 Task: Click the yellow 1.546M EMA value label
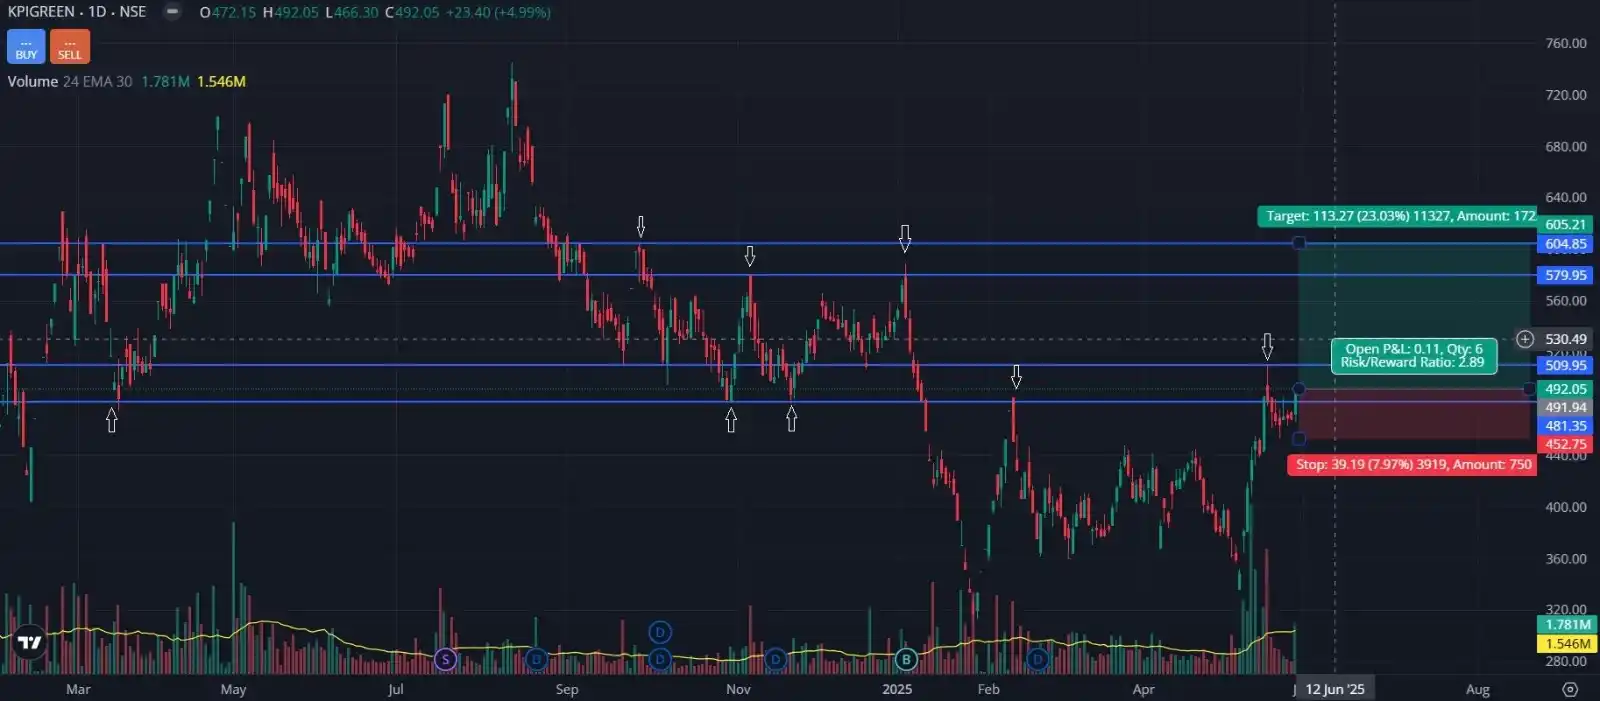[1567, 644]
